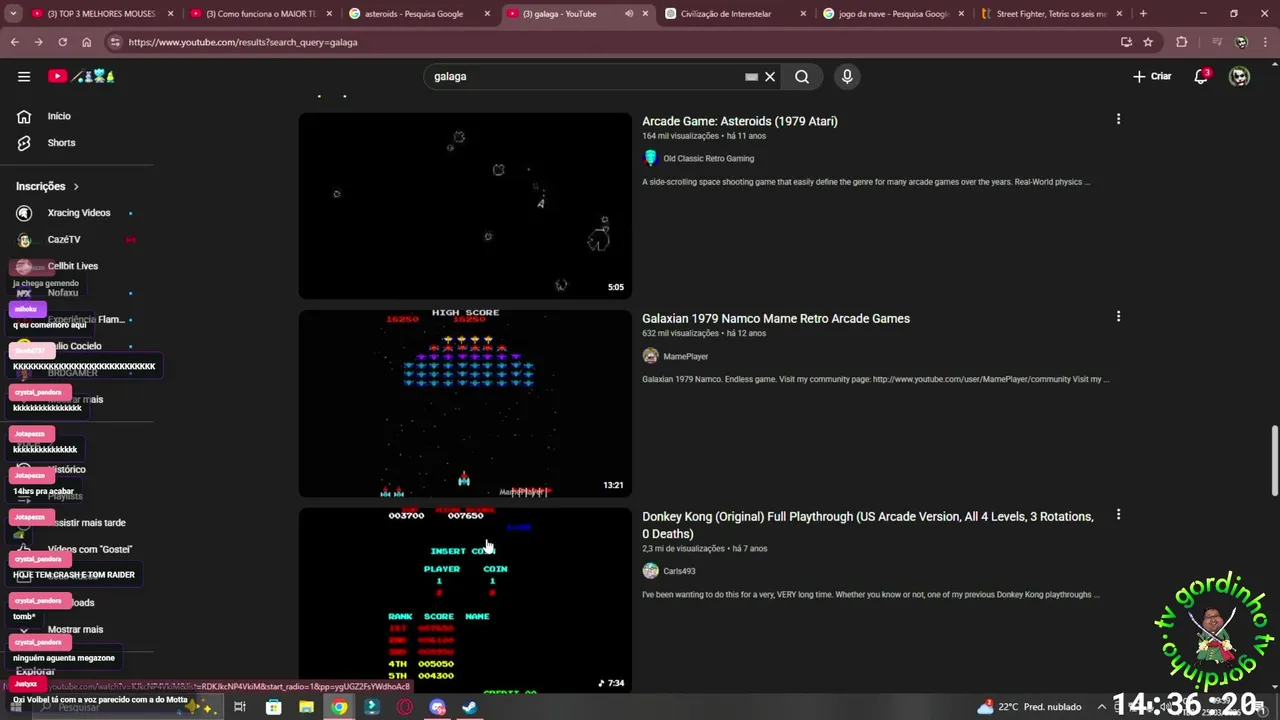1280x720 pixels.
Task: Open Chrome media controls icon
Action: [x=1217, y=42]
